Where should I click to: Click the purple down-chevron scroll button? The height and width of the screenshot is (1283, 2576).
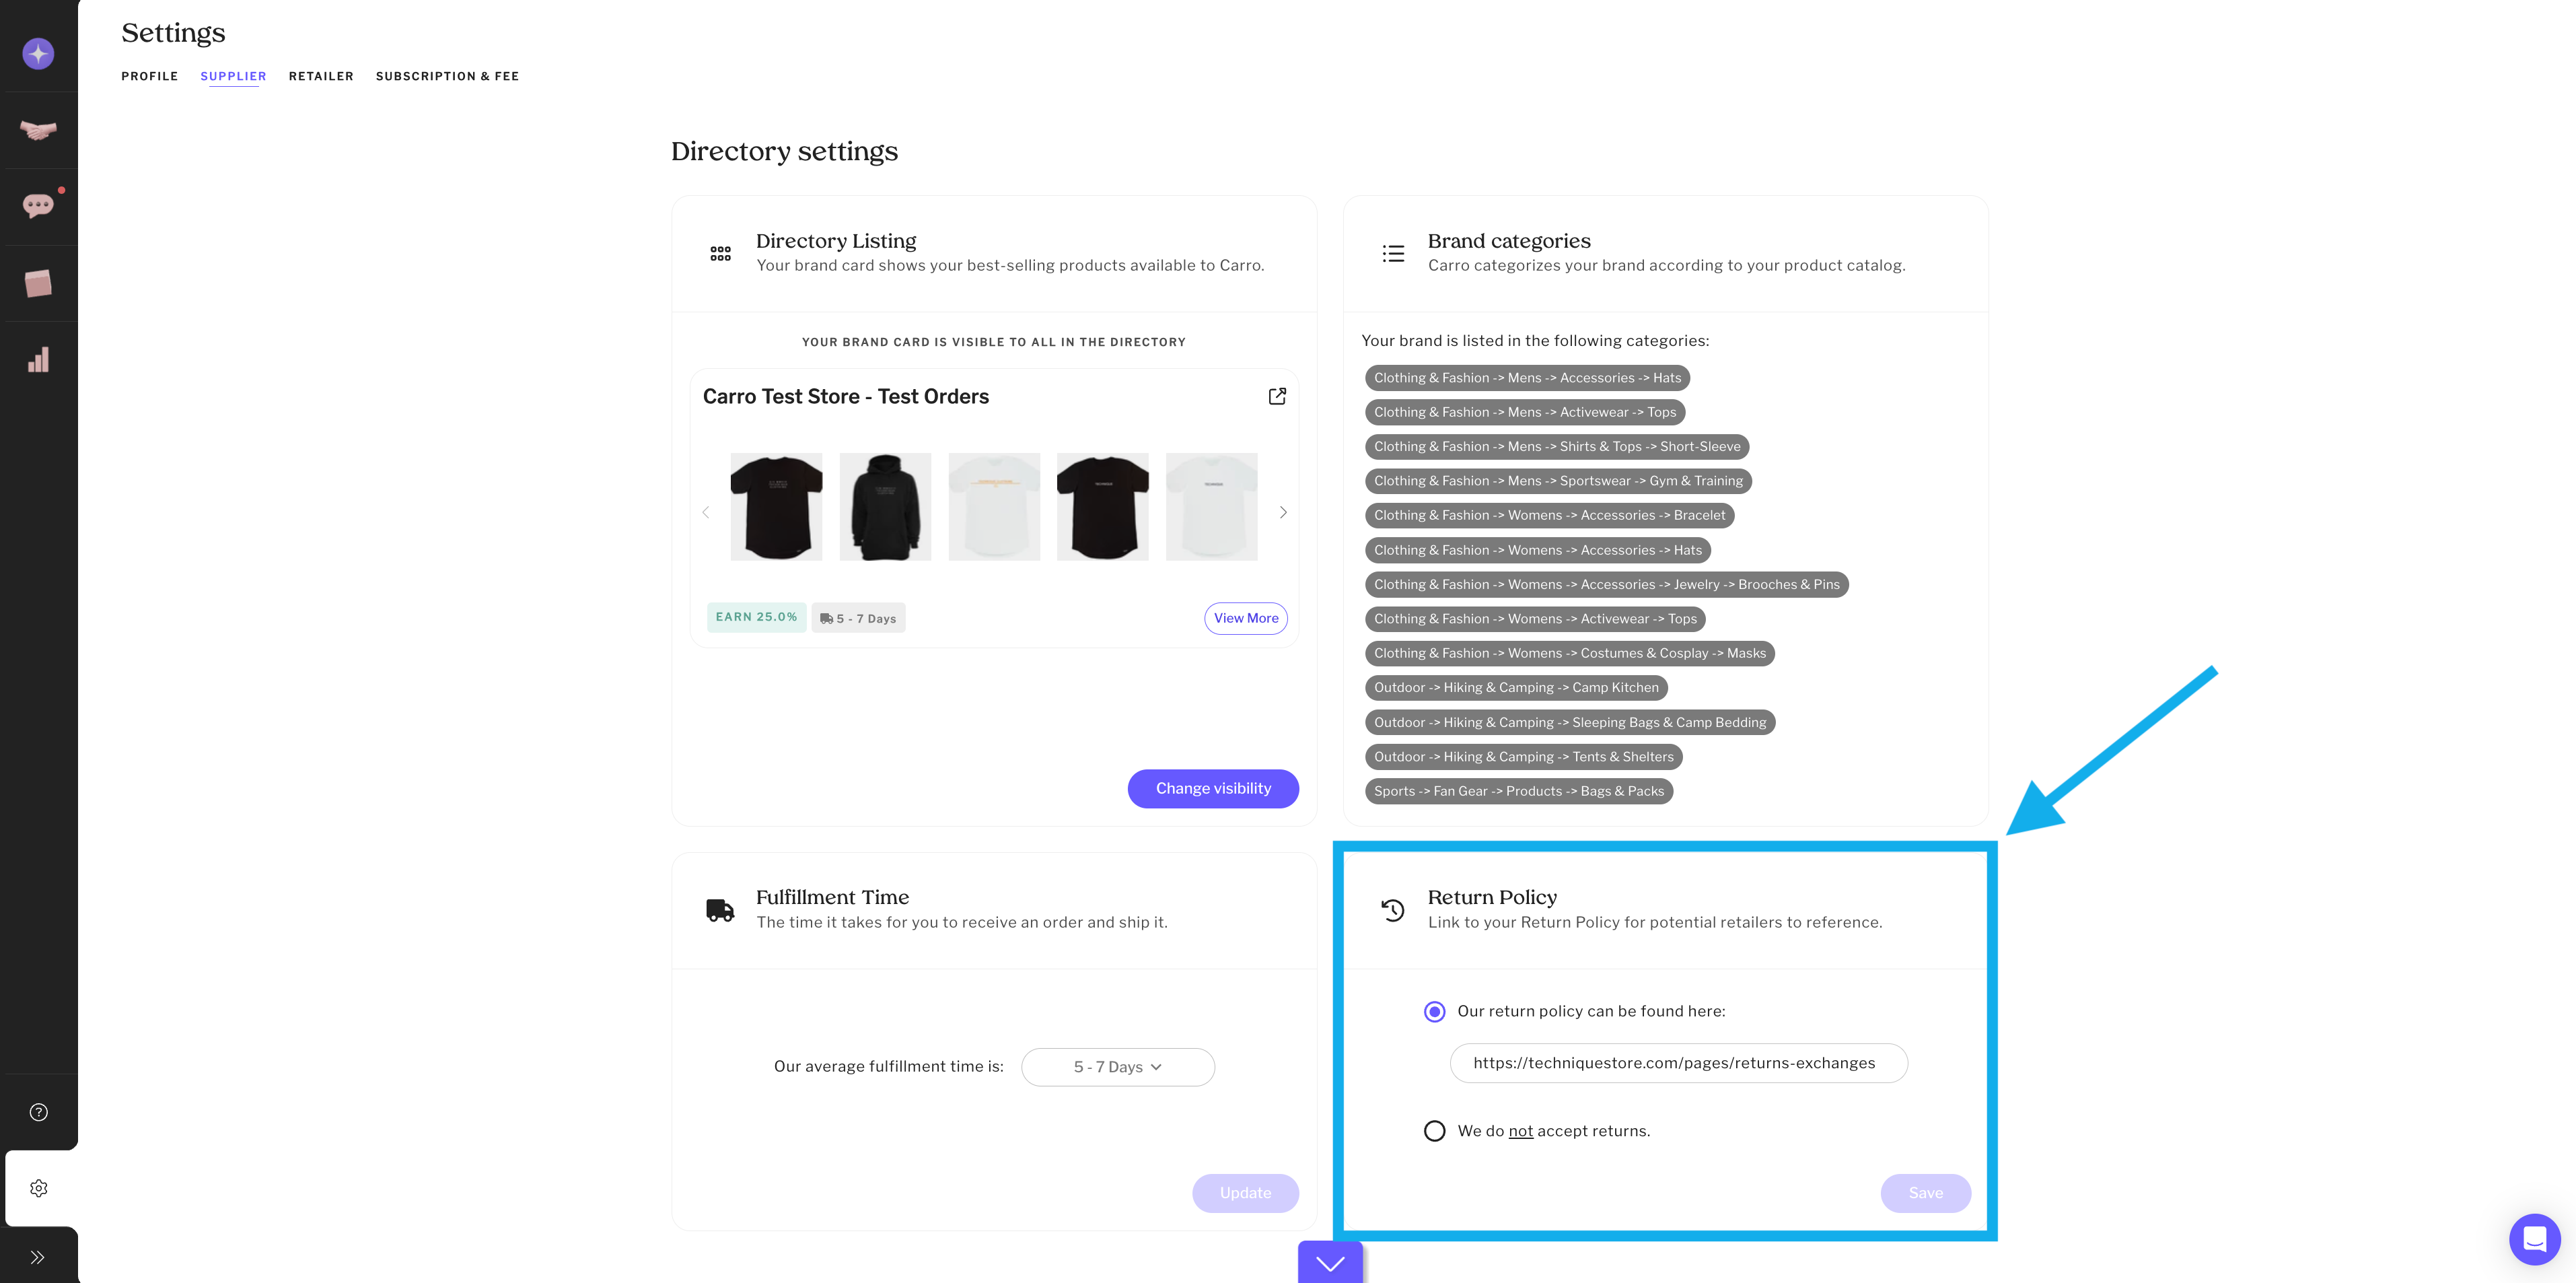[1330, 1263]
